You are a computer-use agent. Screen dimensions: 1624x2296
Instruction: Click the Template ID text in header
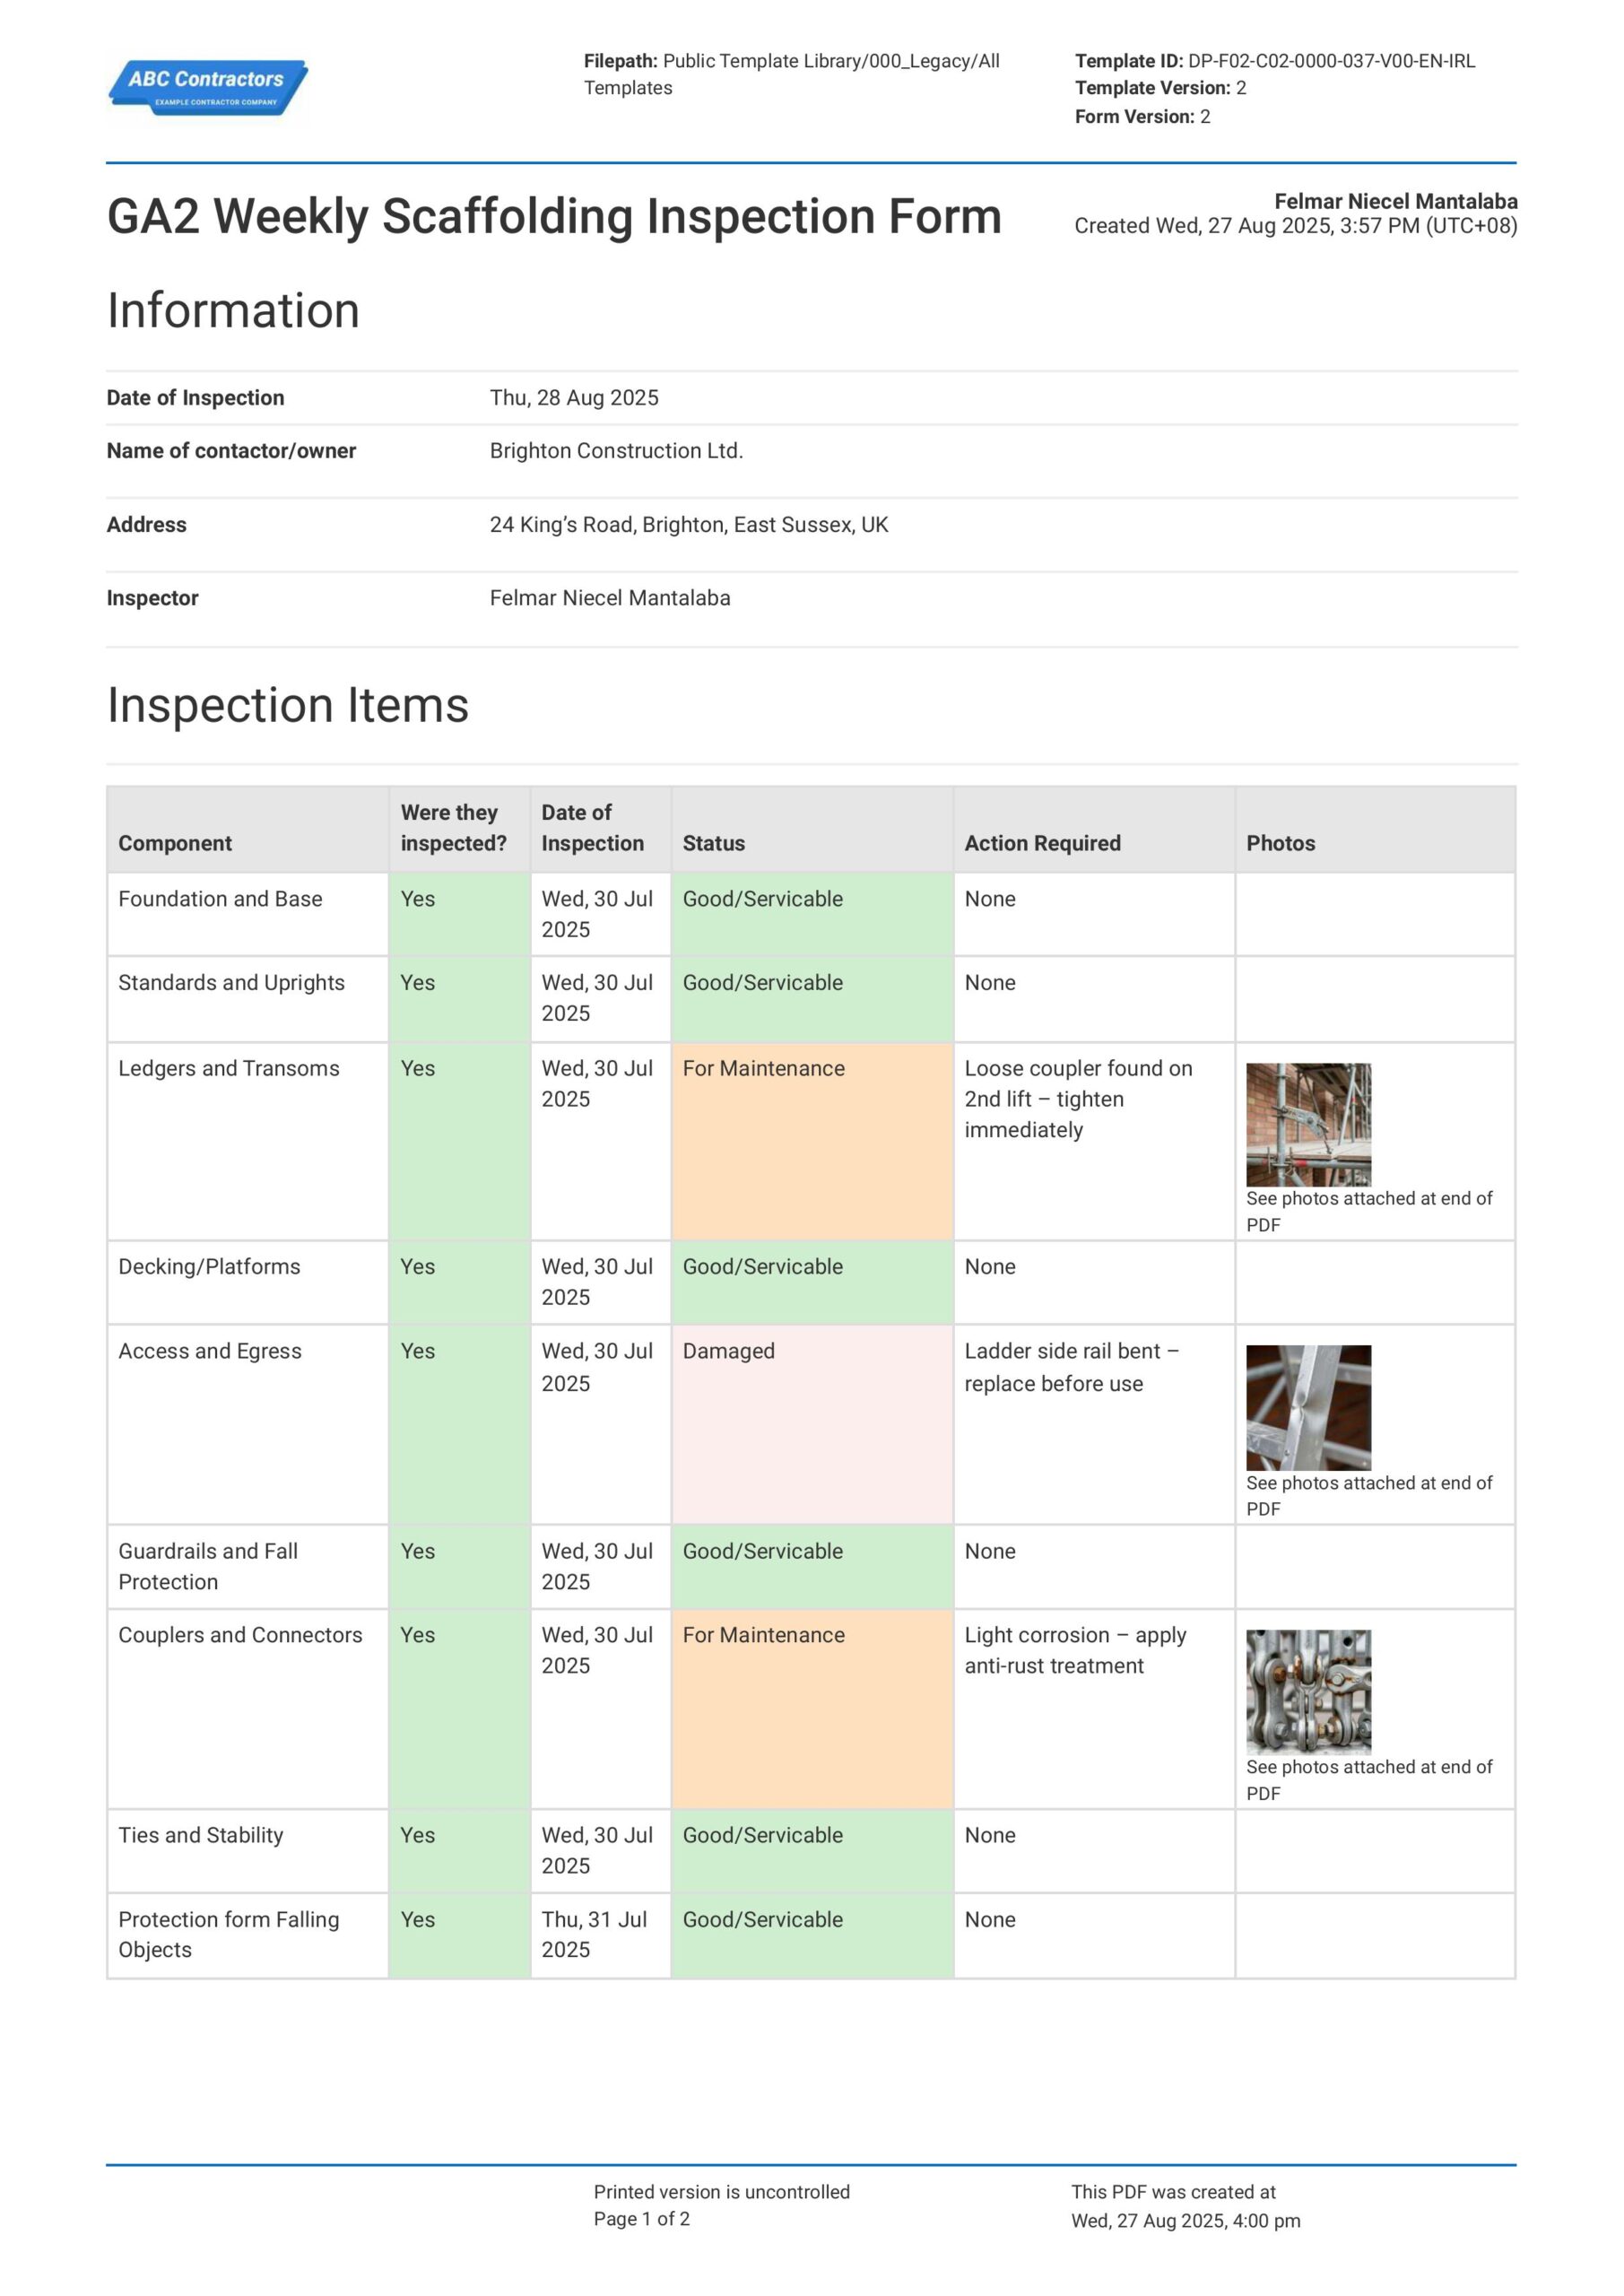pos(1275,61)
